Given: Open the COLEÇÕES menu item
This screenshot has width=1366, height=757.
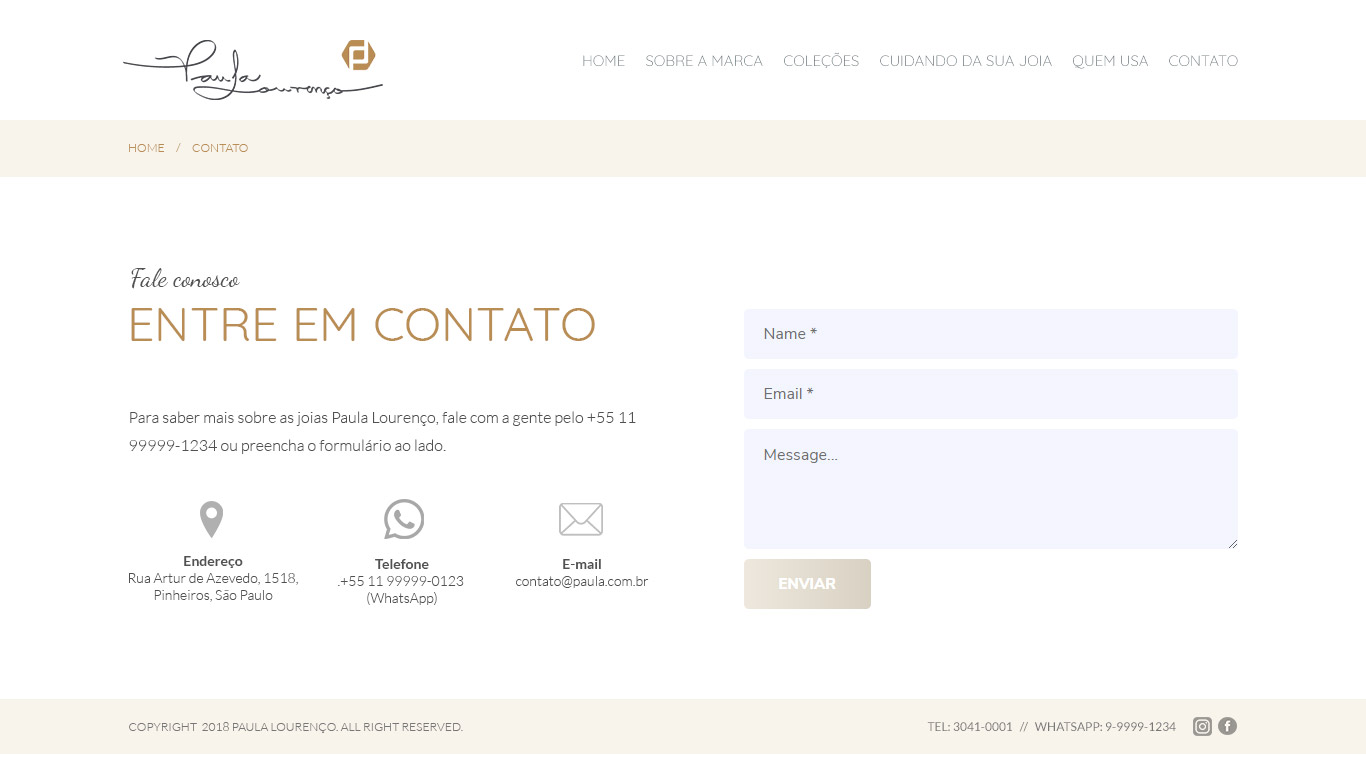Looking at the screenshot, I should [x=820, y=61].
